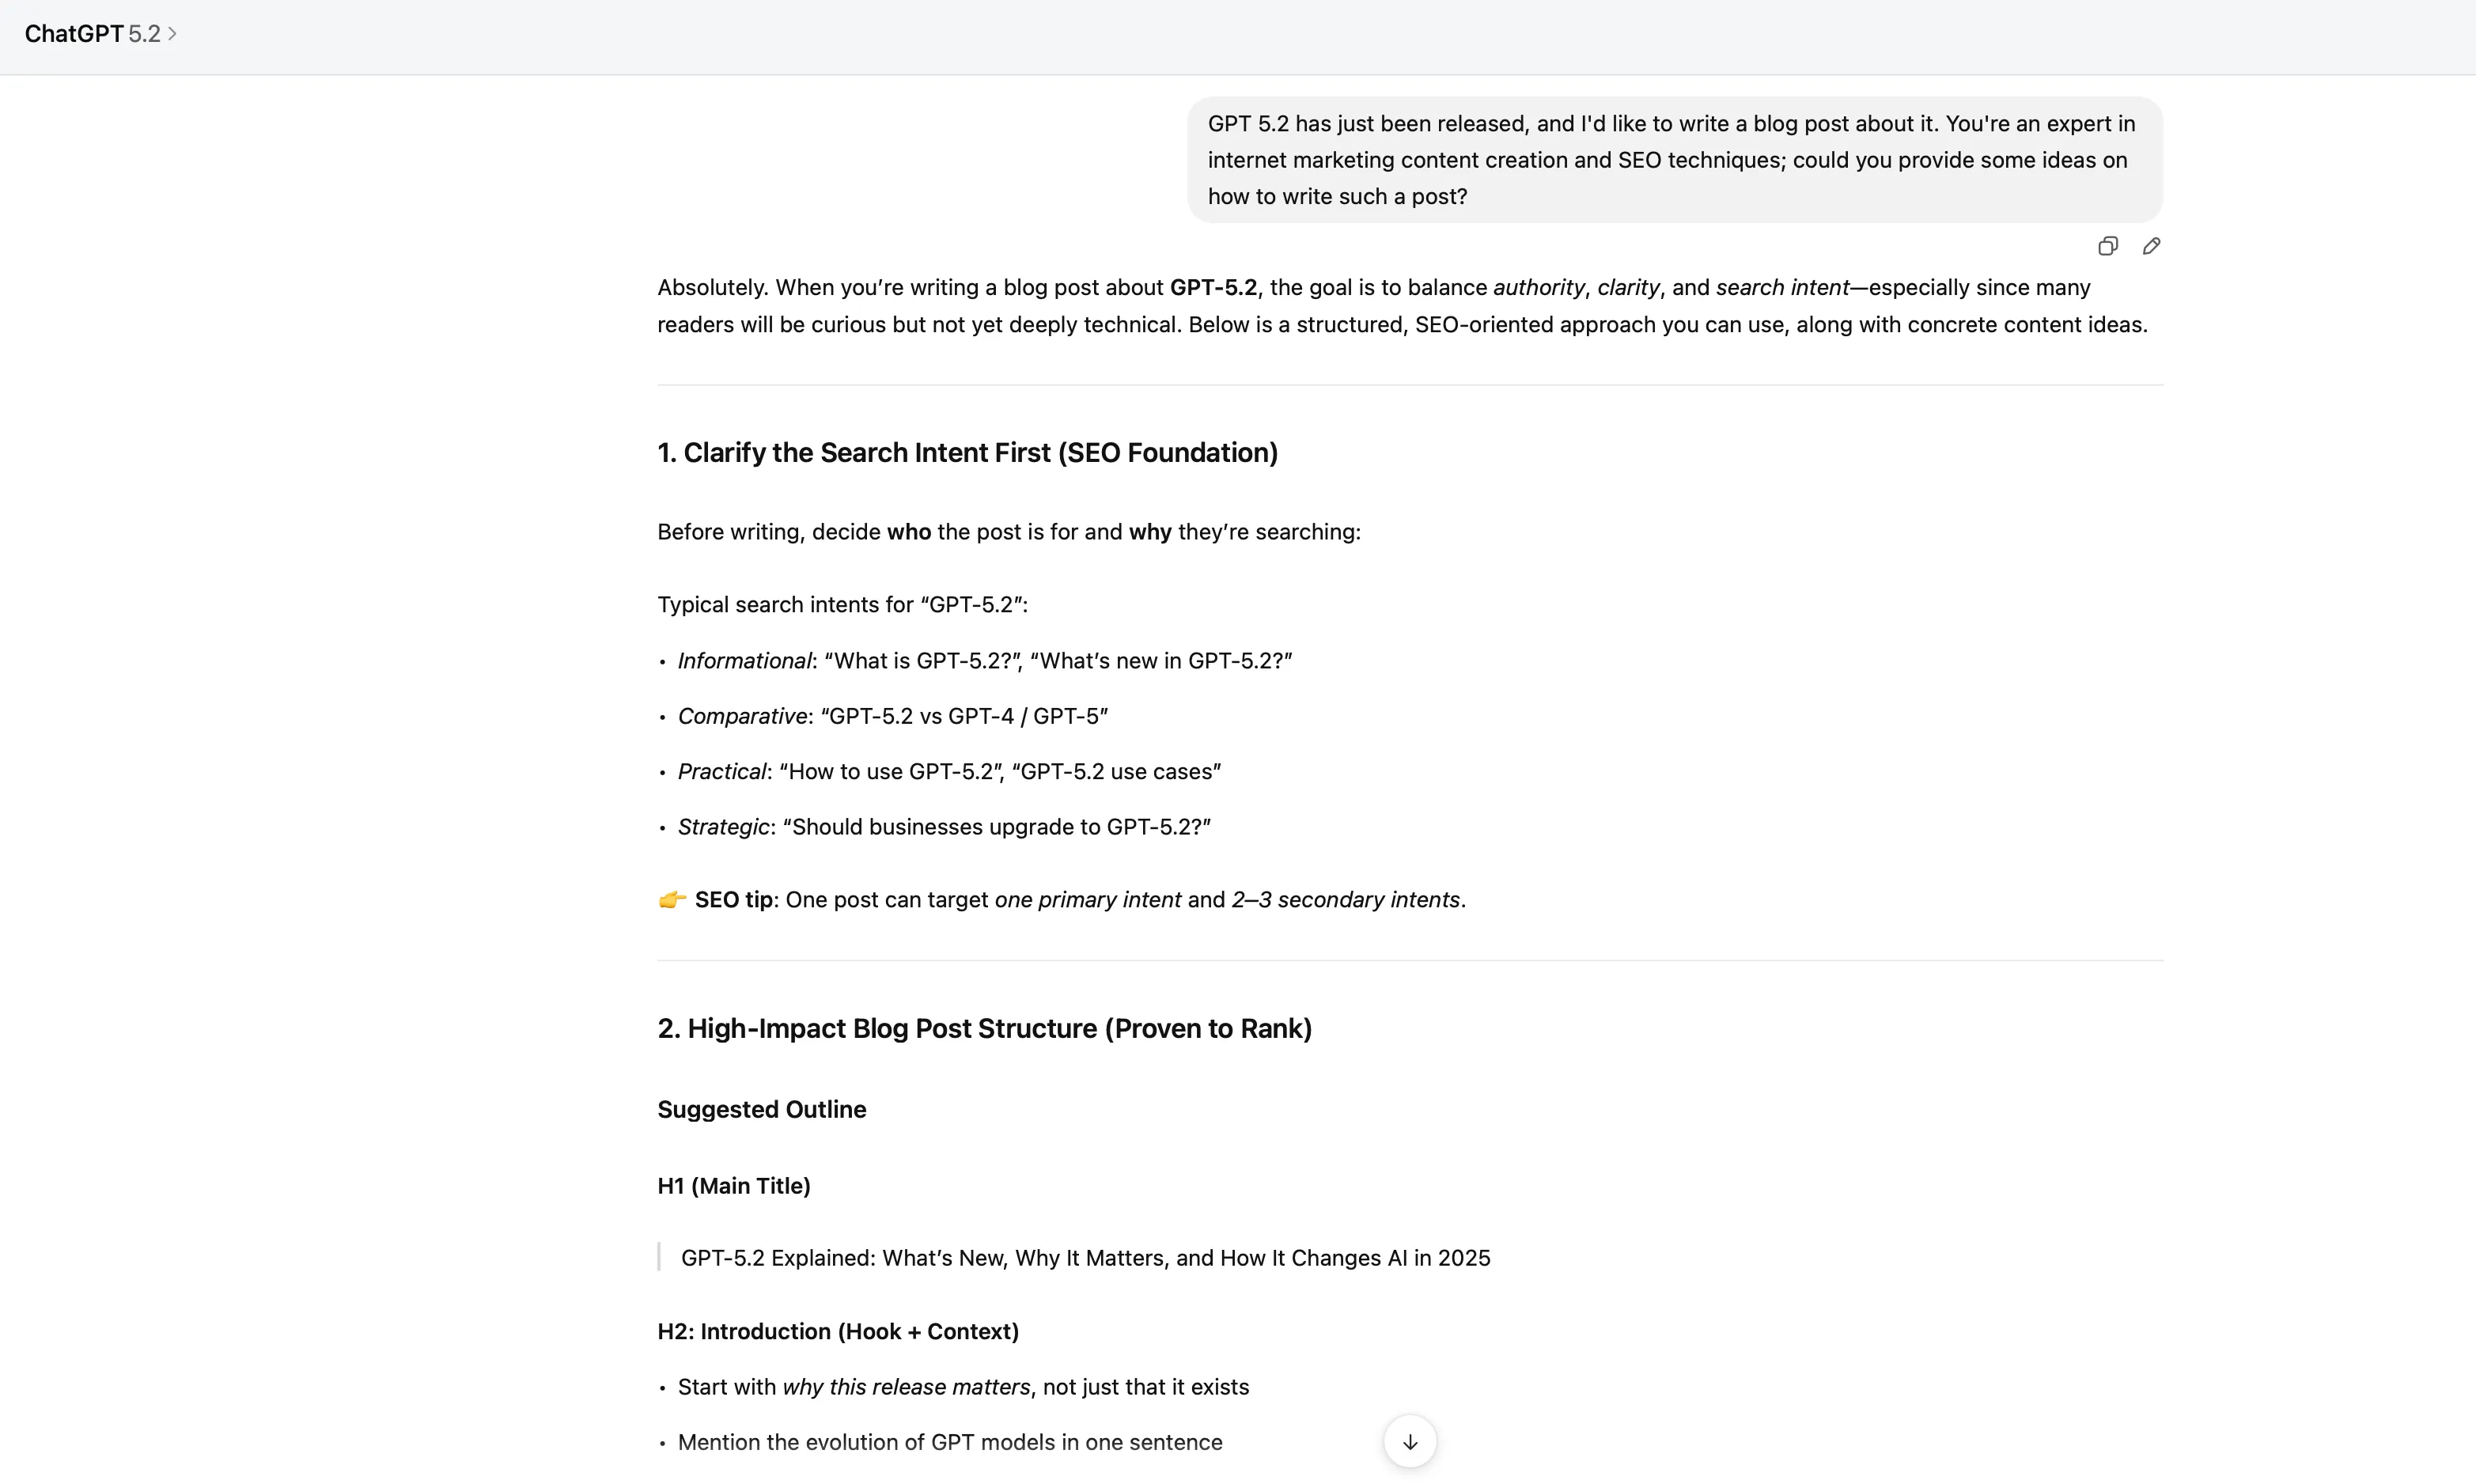Click heading "2. High-Impact Blog Post Structure"
This screenshot has width=2476, height=1484.
pyautogui.click(x=984, y=1029)
